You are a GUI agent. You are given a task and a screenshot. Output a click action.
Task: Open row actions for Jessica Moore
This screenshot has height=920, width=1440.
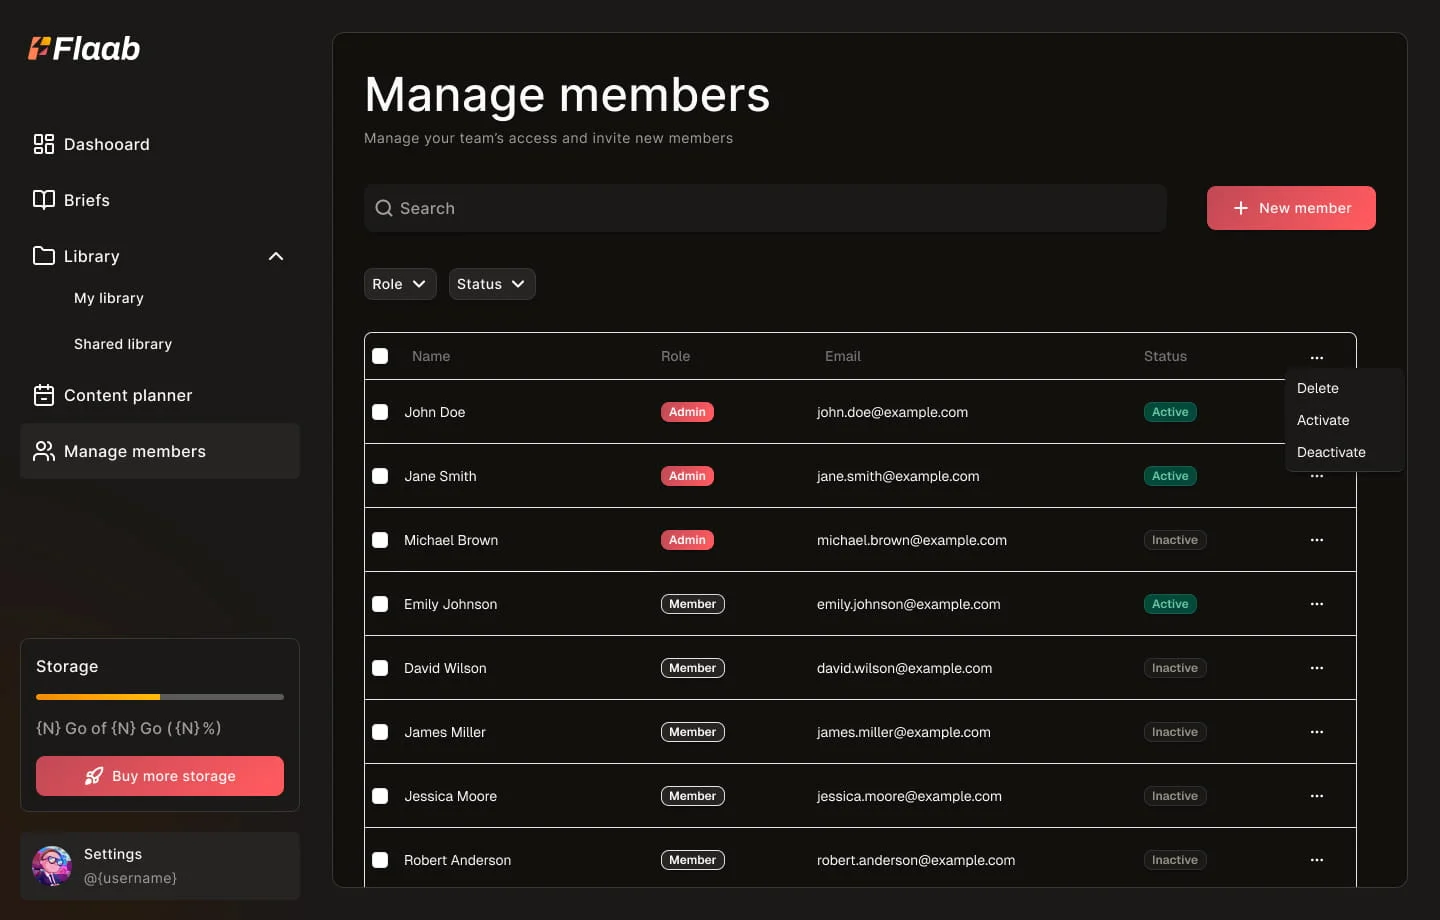click(x=1316, y=796)
